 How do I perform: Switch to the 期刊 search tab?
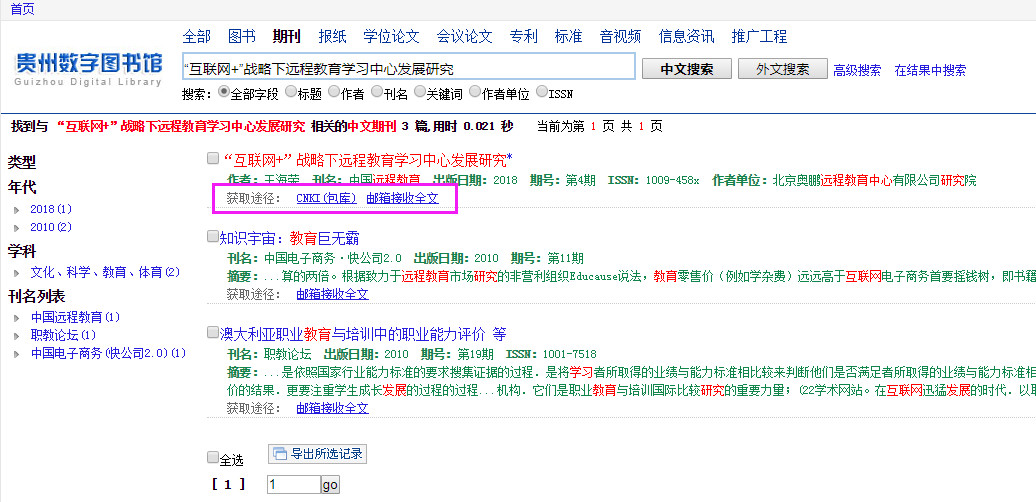coord(287,36)
